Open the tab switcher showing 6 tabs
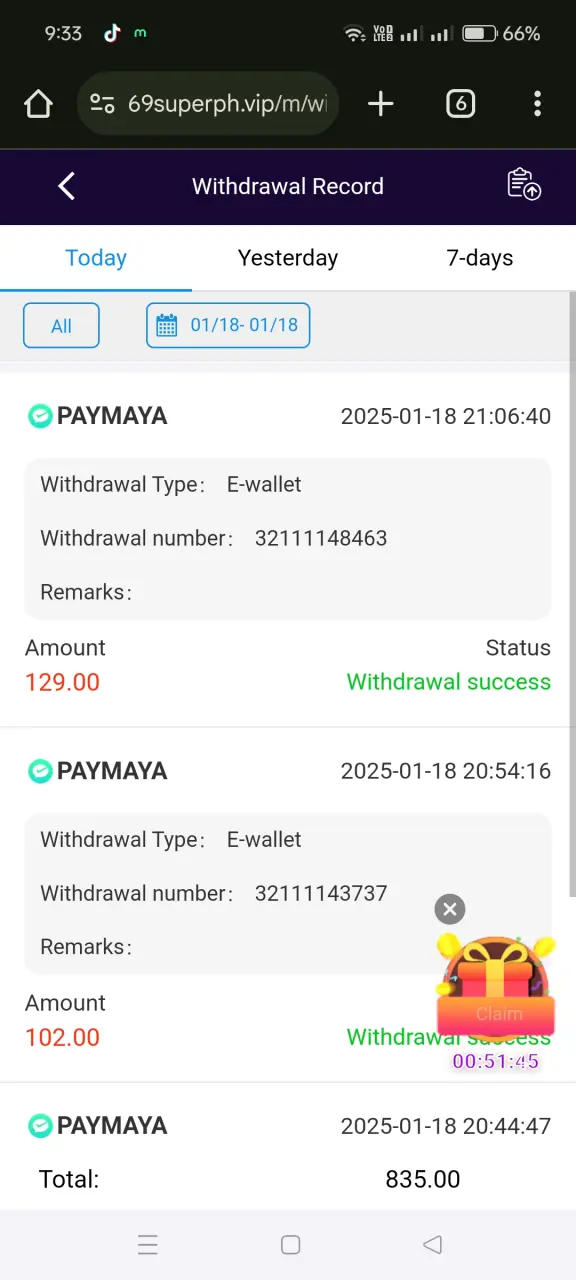This screenshot has width=576, height=1280. (x=460, y=104)
